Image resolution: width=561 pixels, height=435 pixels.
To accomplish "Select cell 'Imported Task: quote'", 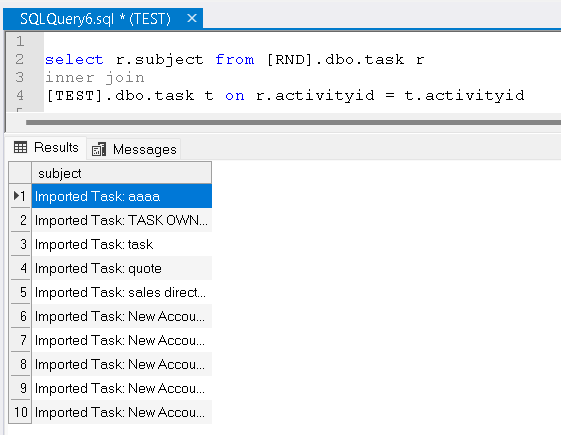I will (122, 268).
